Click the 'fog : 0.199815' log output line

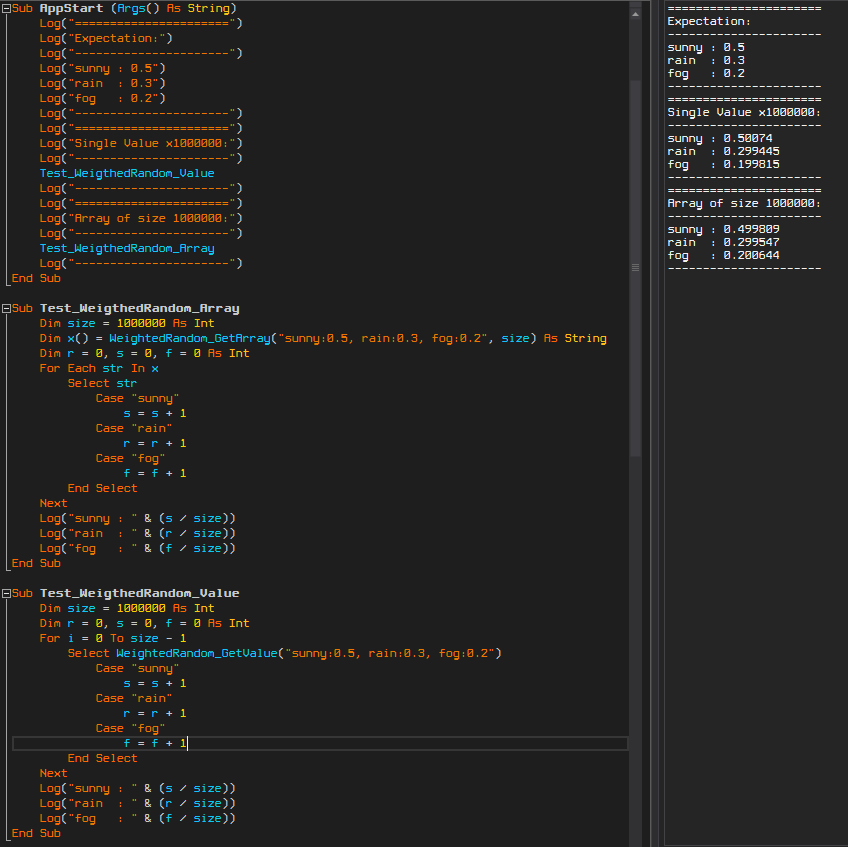point(724,164)
